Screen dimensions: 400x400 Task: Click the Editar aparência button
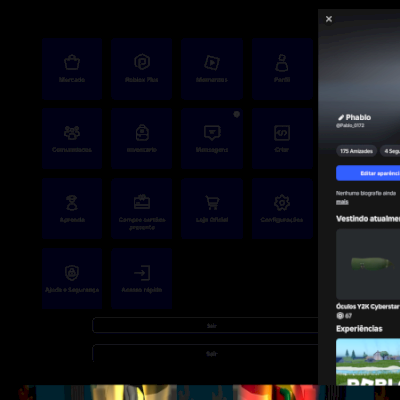click(368, 173)
